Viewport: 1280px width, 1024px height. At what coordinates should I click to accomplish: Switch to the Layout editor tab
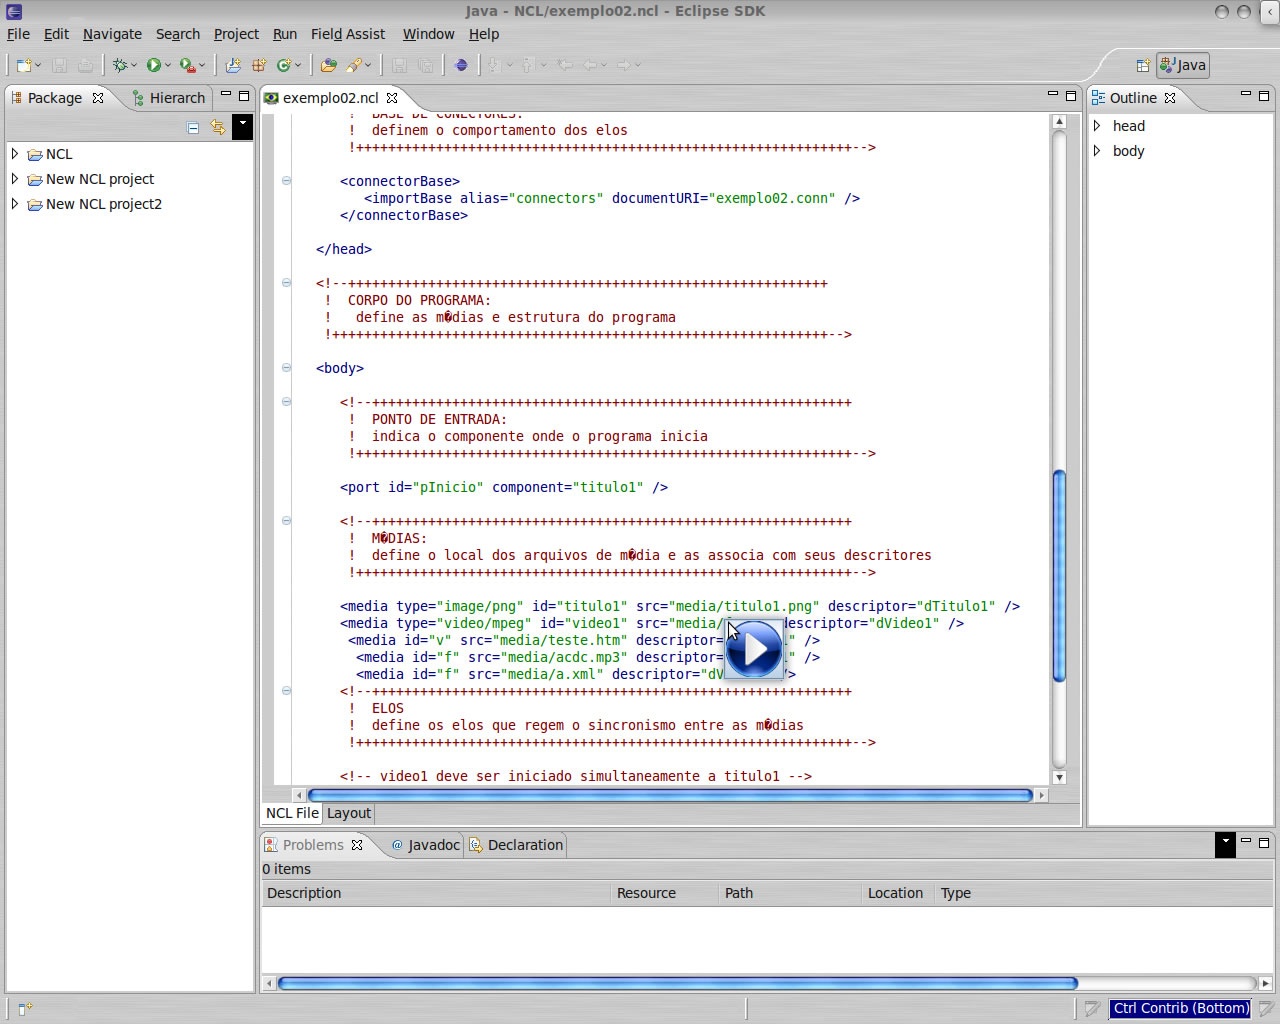point(348,813)
